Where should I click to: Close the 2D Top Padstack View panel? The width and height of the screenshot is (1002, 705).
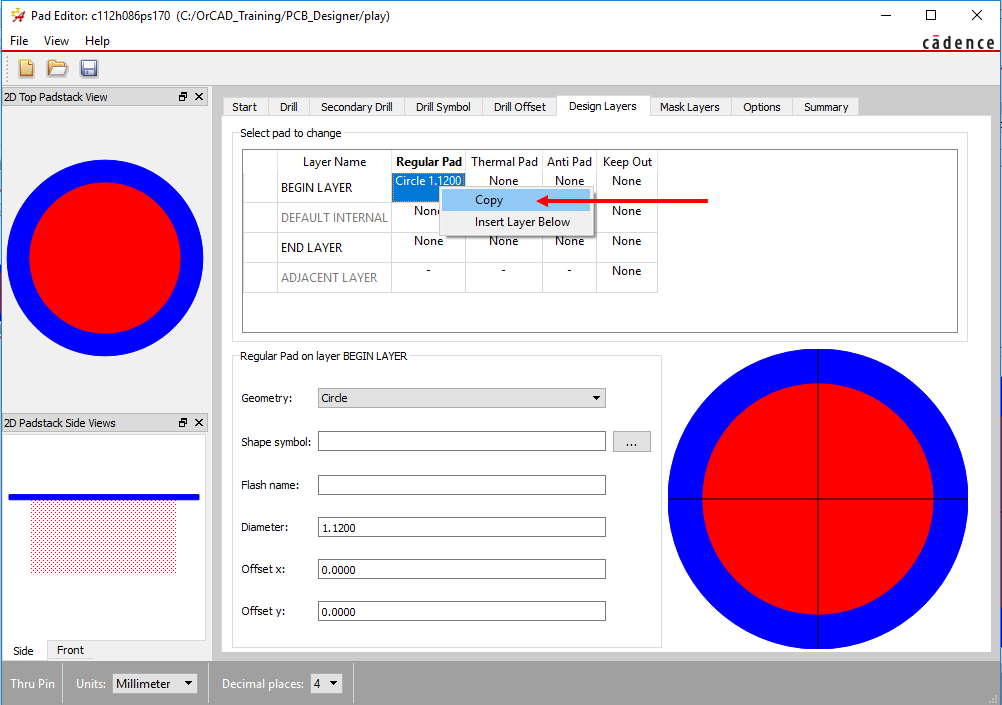tap(199, 97)
